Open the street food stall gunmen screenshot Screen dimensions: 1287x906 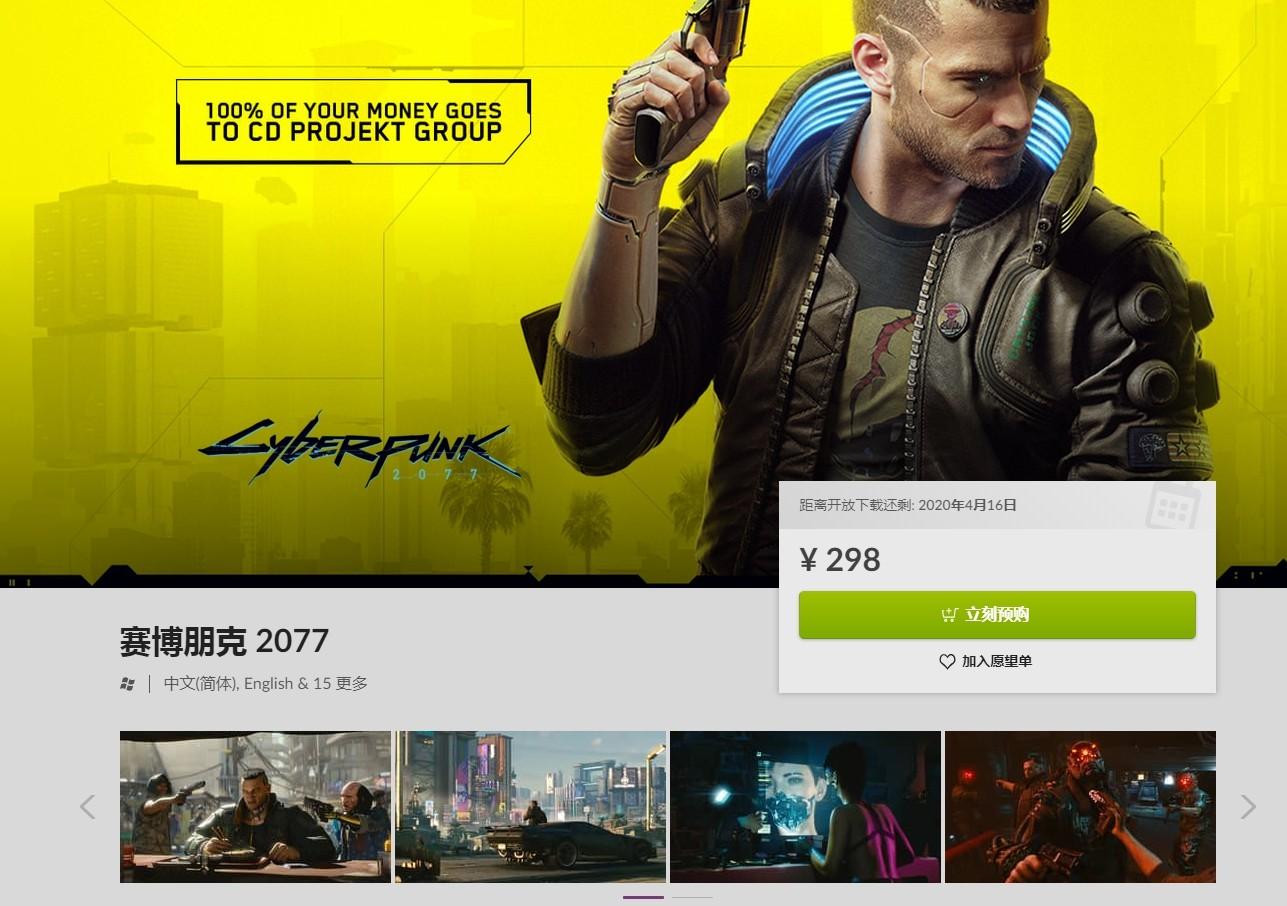(255, 807)
